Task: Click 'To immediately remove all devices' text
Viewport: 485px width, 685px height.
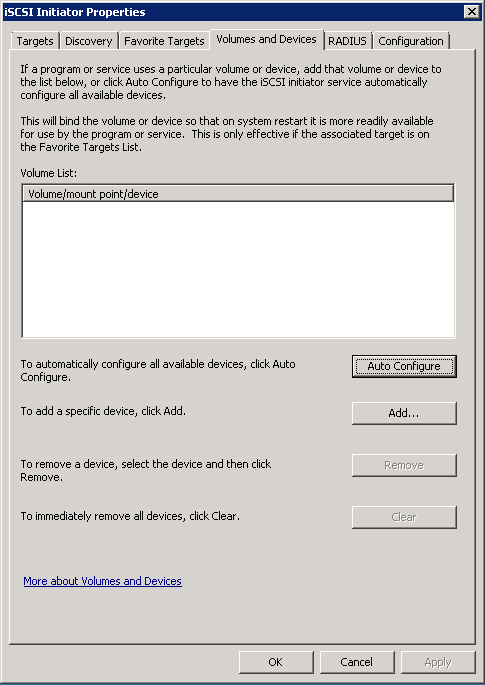Action: pos(130,516)
